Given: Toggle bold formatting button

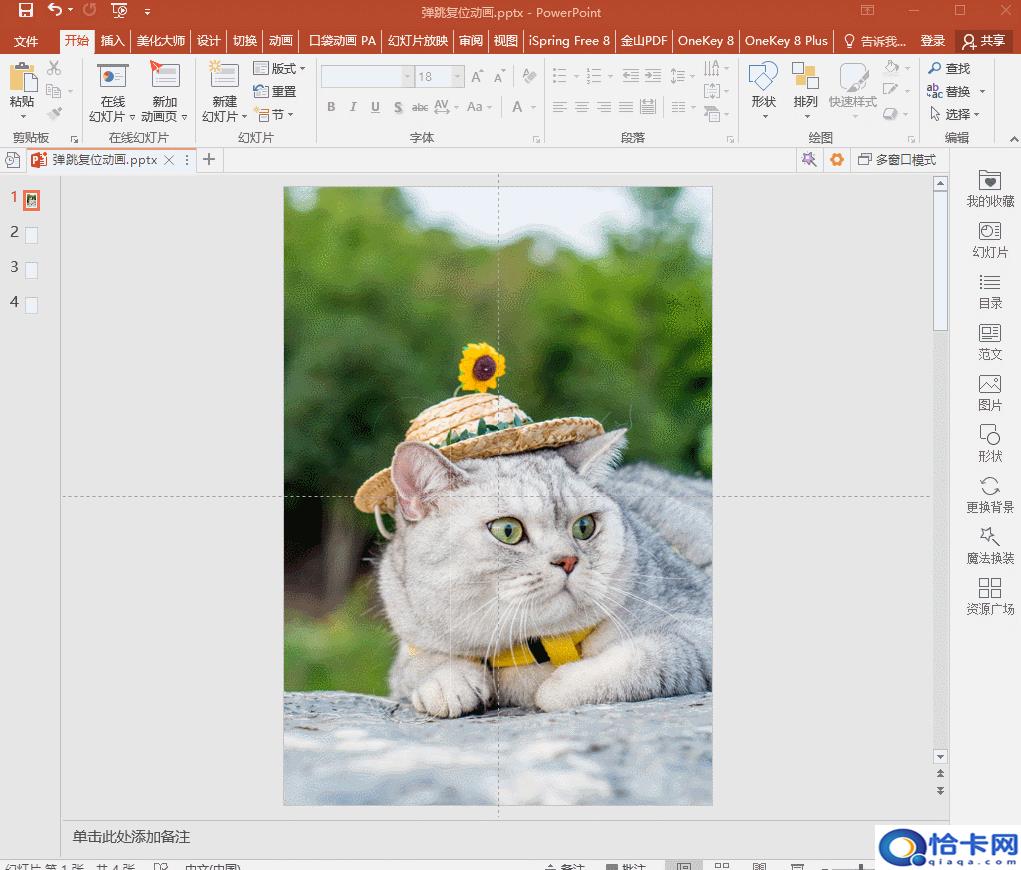Looking at the screenshot, I should pos(331,107).
